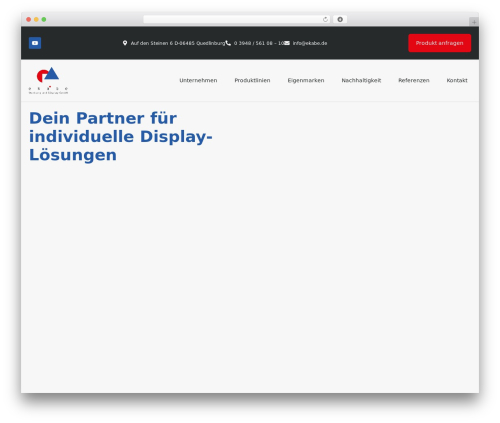
Task: Click the envelope email icon
Action: [x=287, y=43]
